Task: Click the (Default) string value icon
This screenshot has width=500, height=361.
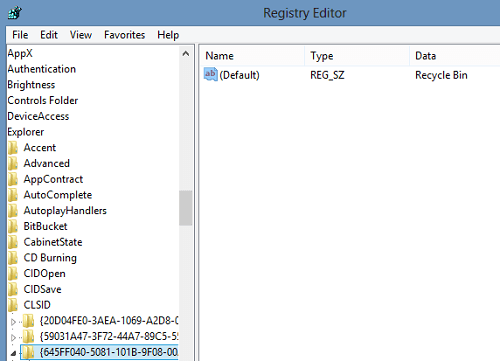Action: [x=211, y=75]
